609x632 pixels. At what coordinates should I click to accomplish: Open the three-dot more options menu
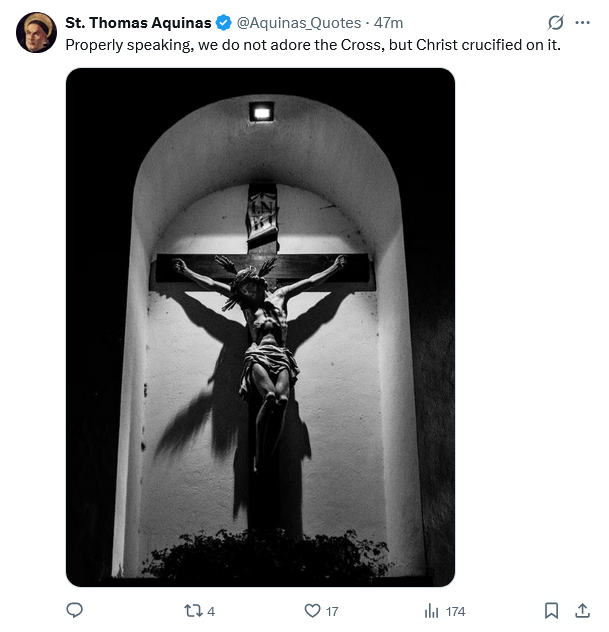pyautogui.click(x=582, y=23)
